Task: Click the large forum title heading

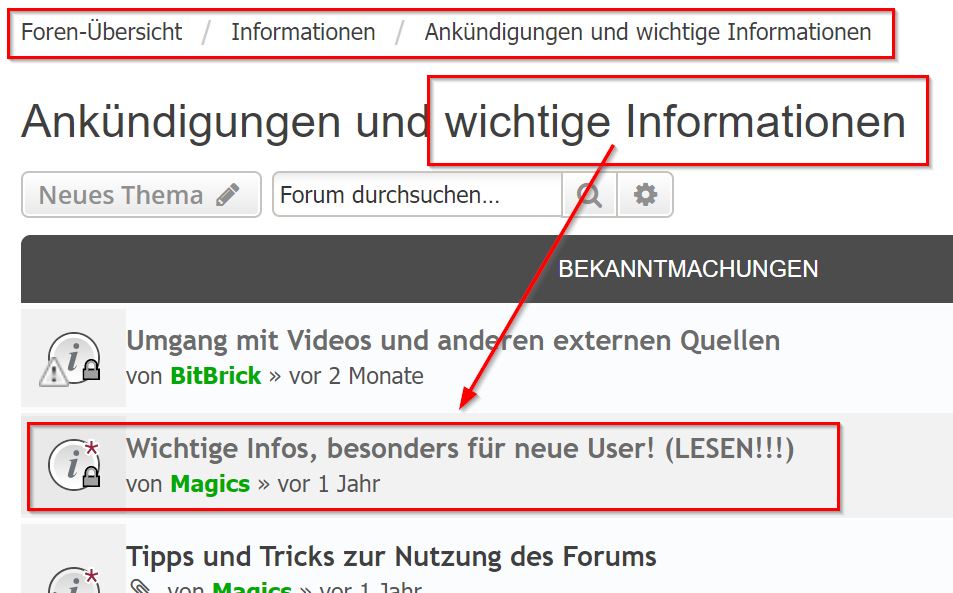Action: (x=462, y=122)
